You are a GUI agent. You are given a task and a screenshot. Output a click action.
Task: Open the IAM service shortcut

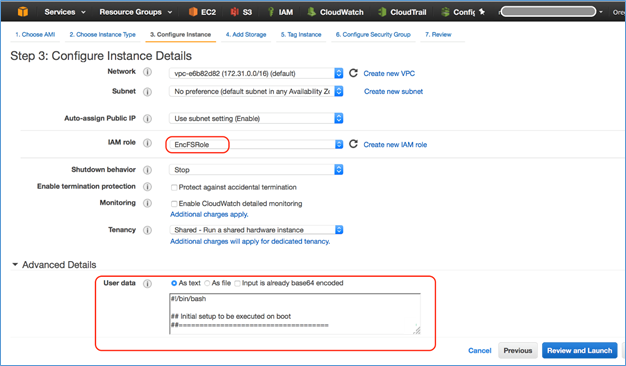coord(280,12)
